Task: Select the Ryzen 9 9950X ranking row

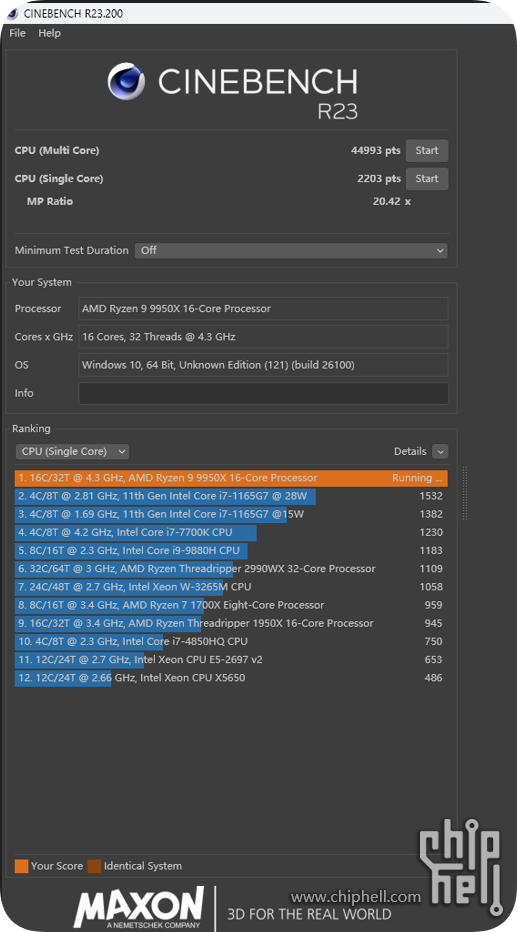Action: 231,478
